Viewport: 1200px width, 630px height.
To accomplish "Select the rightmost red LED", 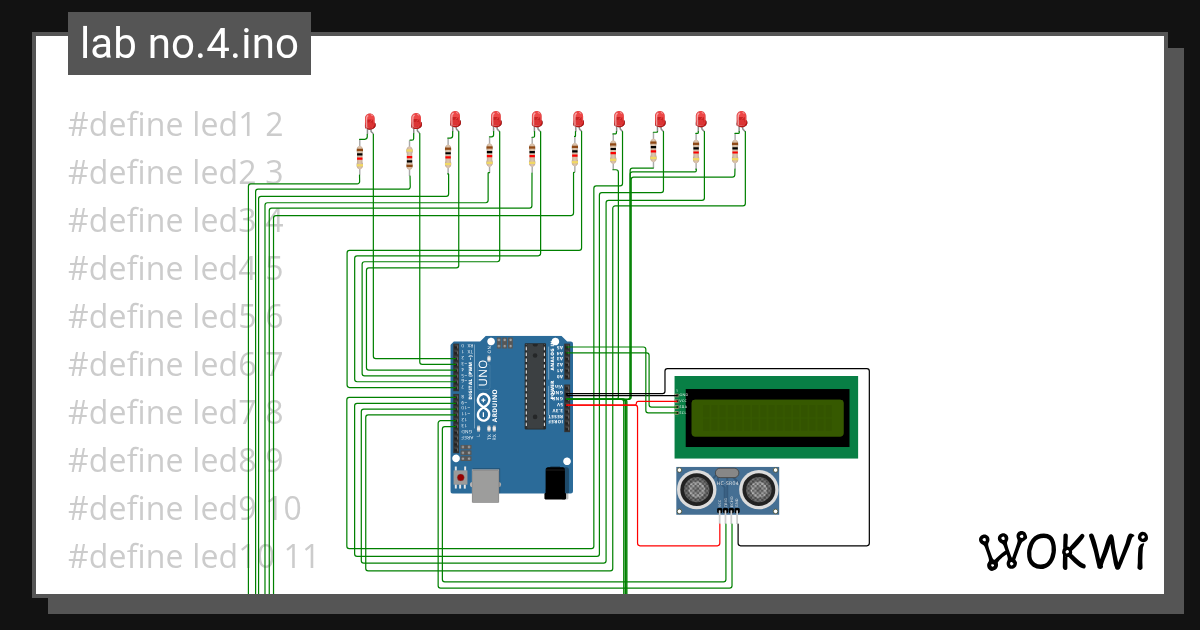I will tap(740, 118).
